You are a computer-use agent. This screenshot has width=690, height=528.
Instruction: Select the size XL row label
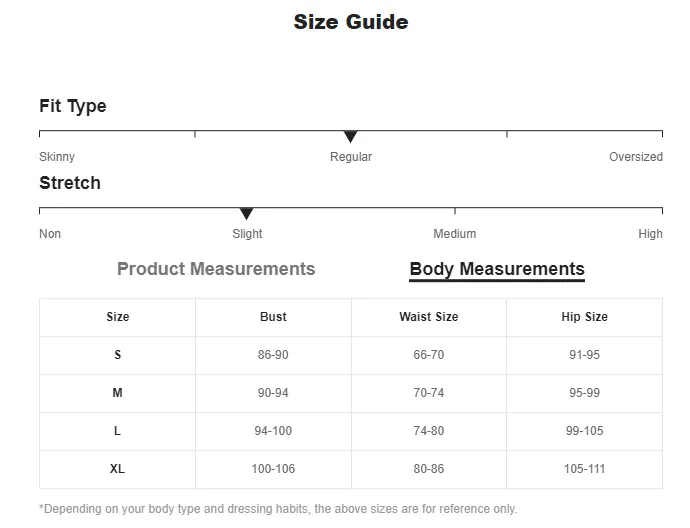click(x=118, y=469)
